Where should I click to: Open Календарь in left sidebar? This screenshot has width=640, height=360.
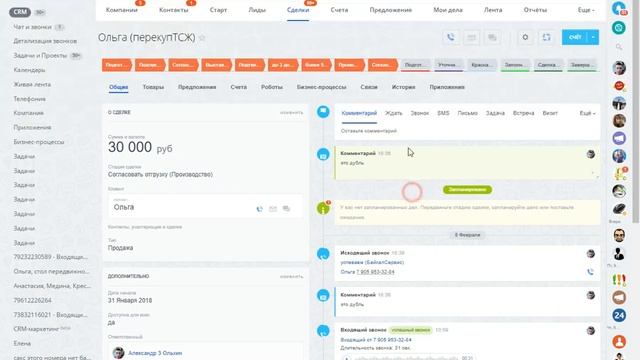coord(29,70)
